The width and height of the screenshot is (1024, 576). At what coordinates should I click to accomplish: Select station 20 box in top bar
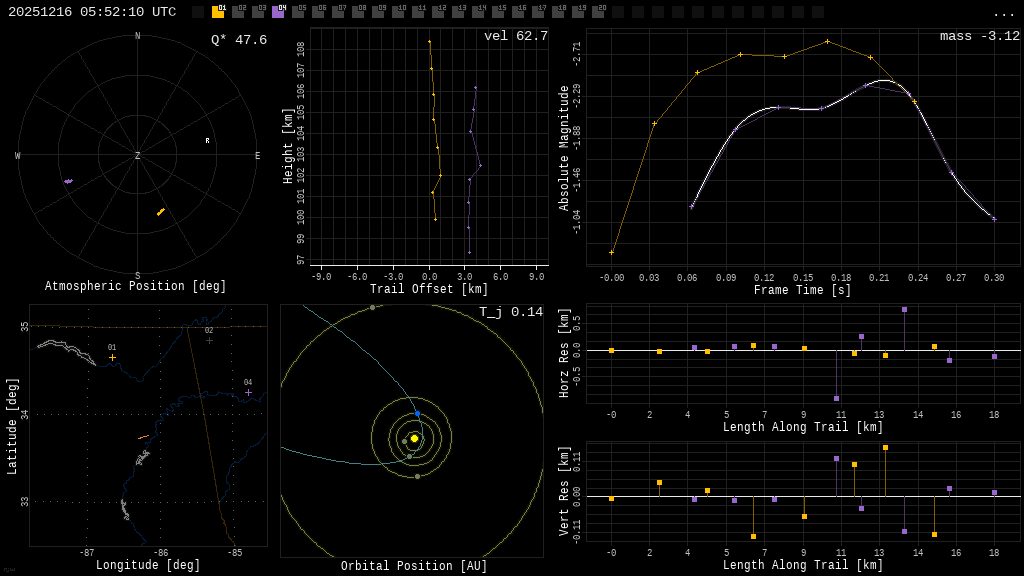click(598, 12)
